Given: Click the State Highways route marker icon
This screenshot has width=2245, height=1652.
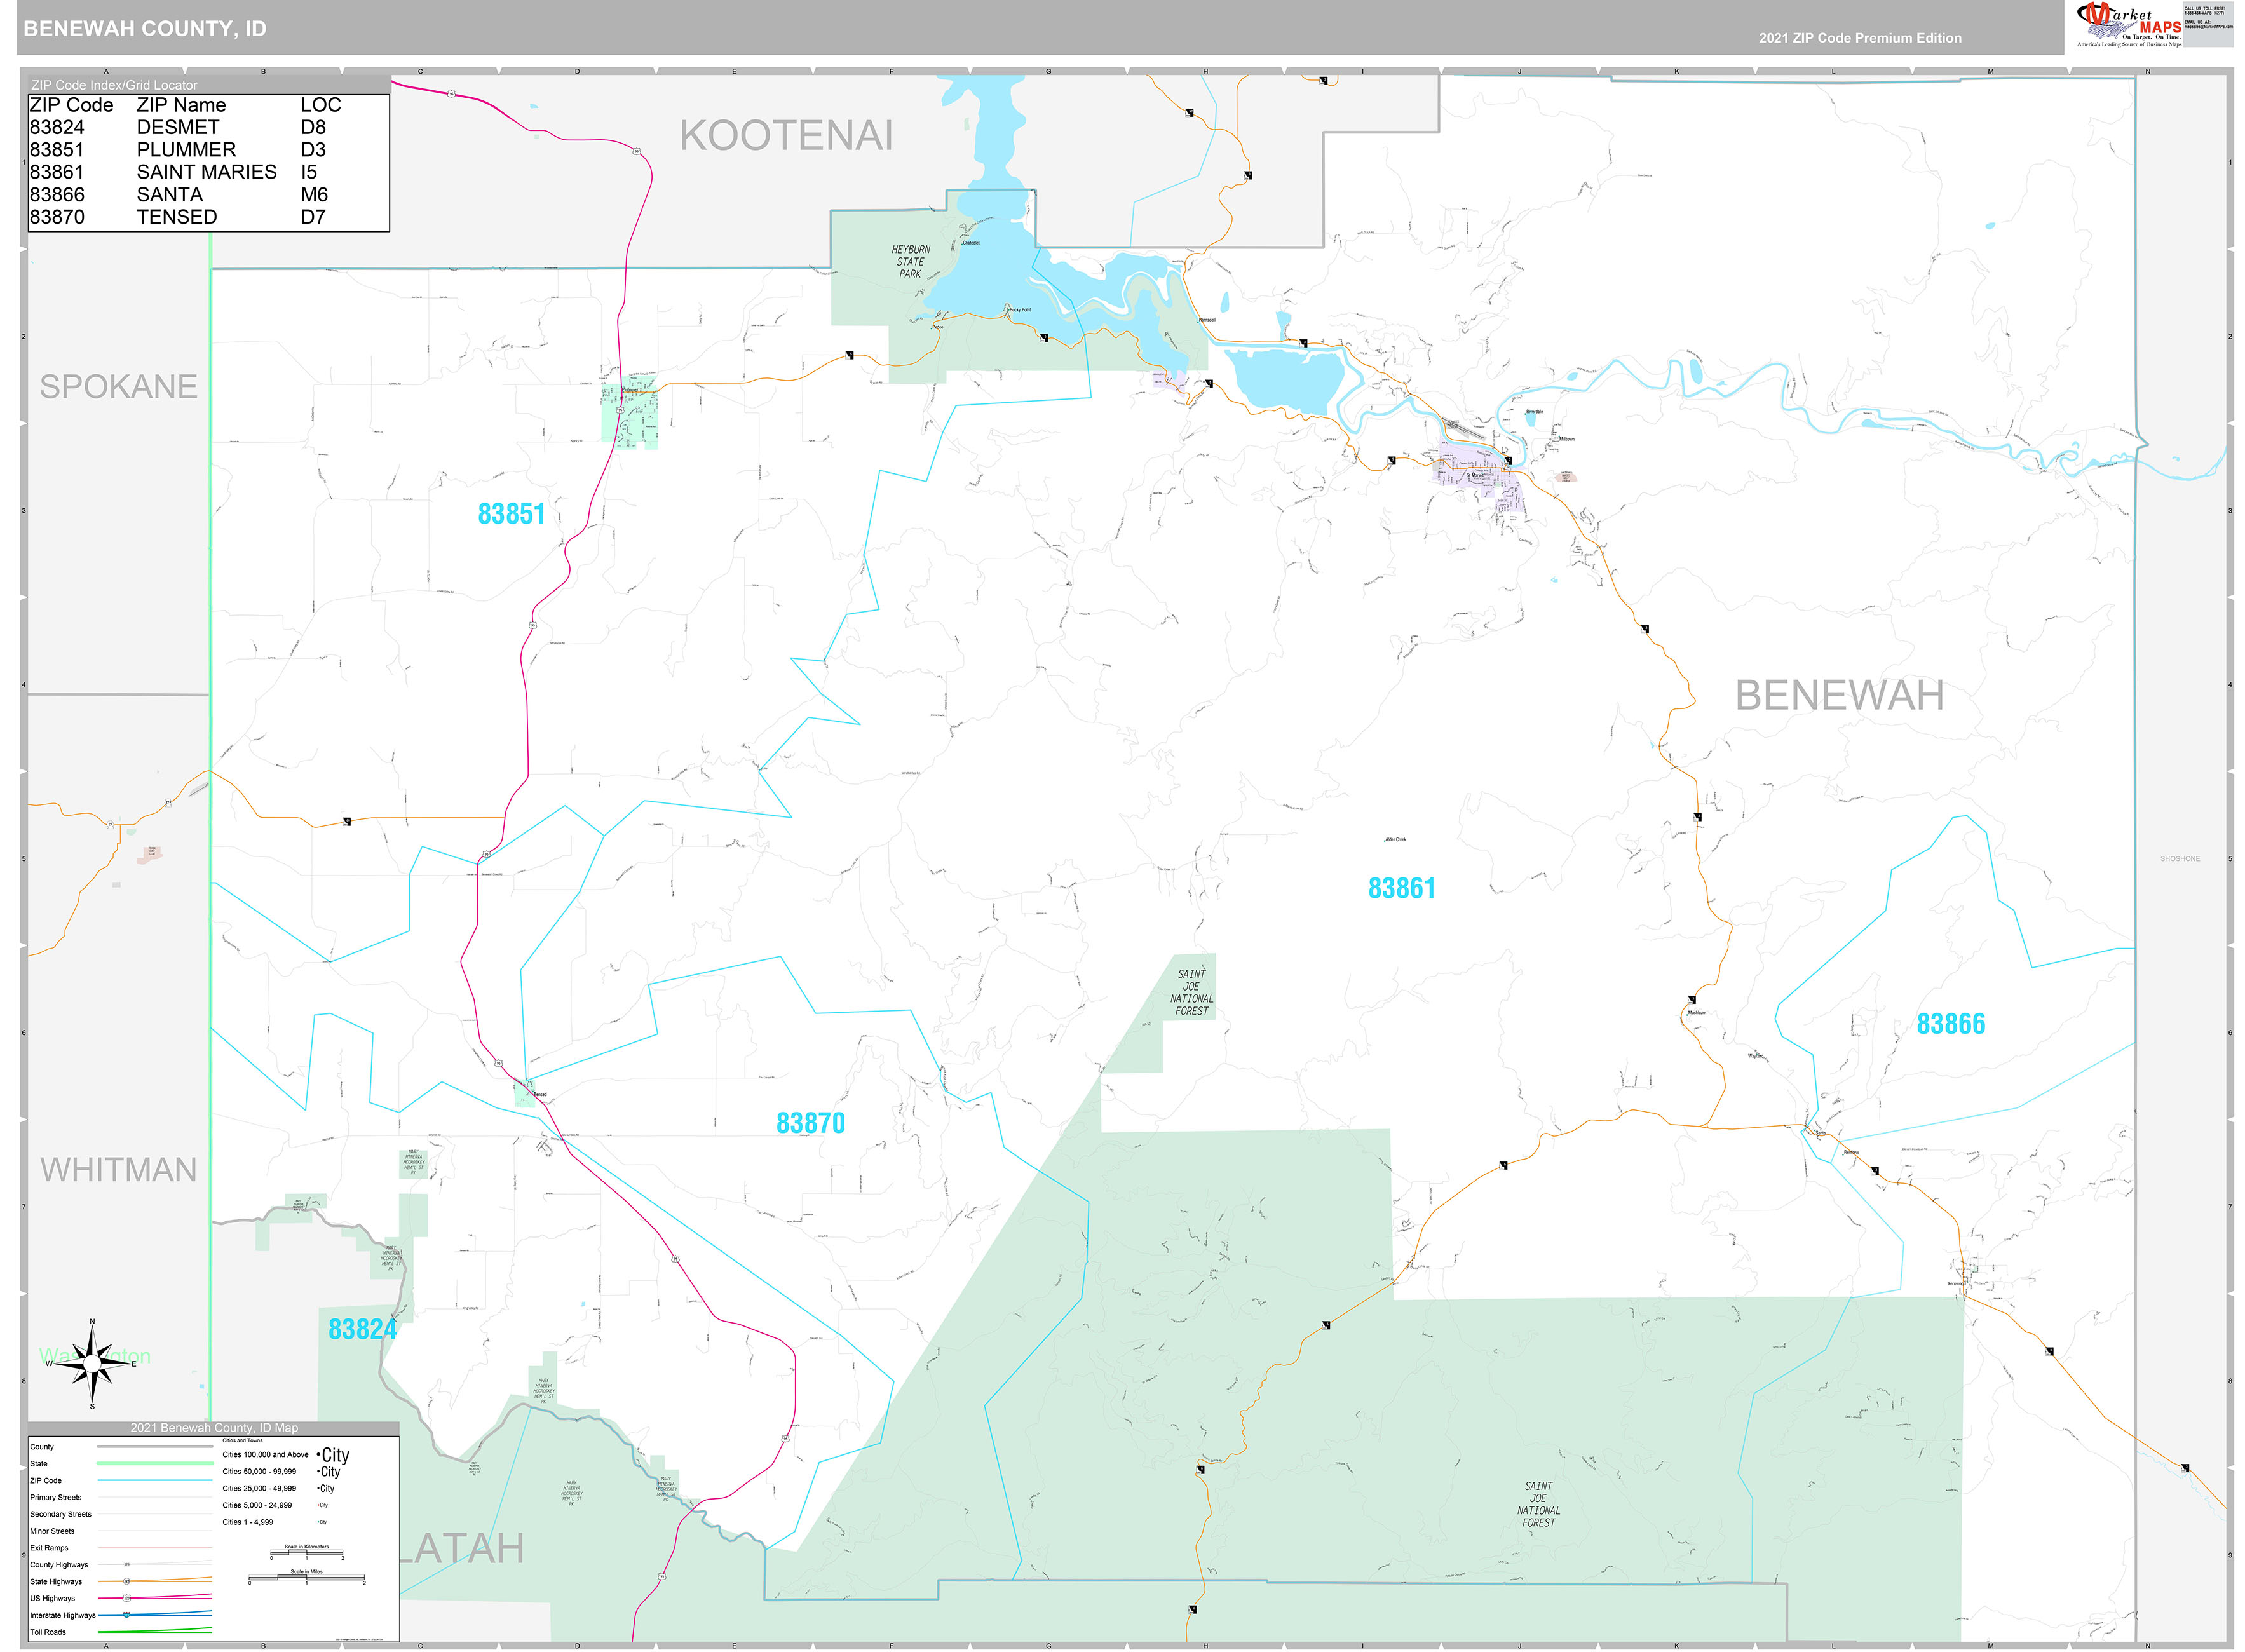Looking at the screenshot, I should coord(127,1581).
